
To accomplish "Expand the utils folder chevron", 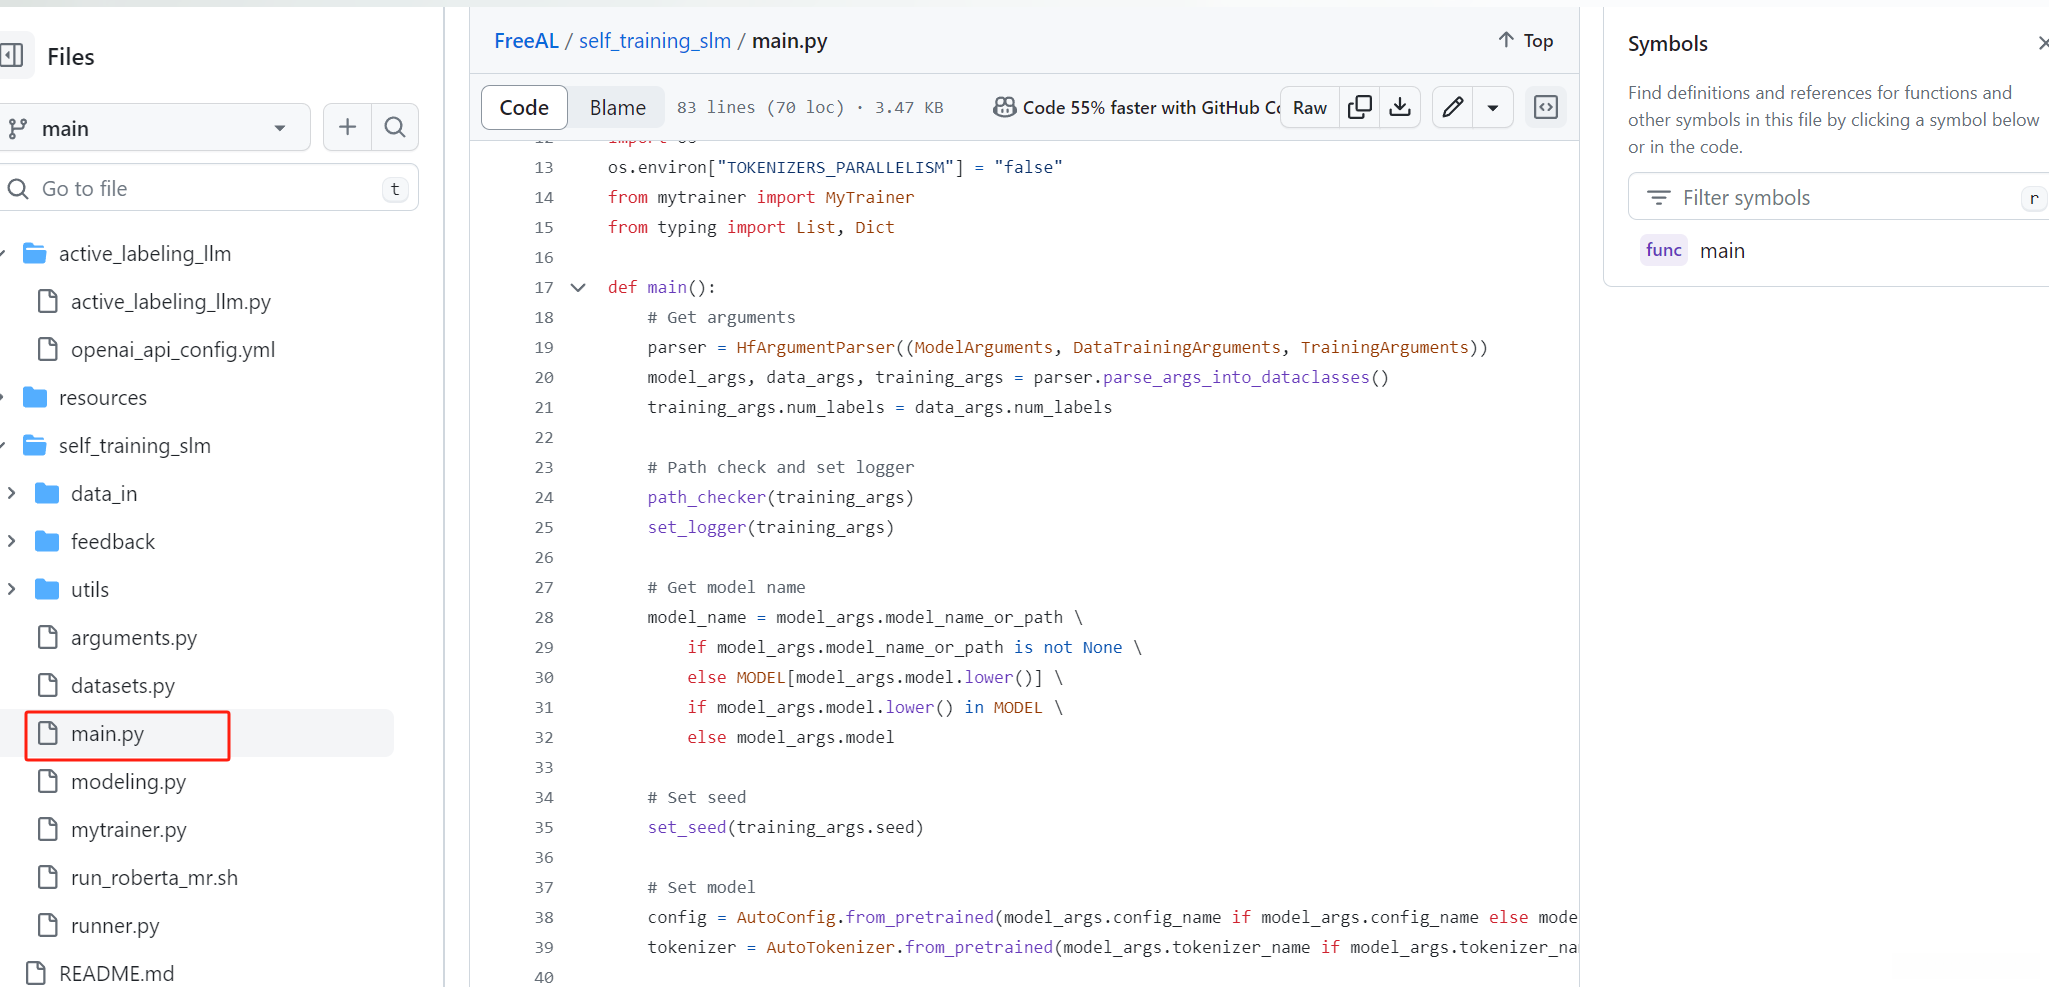I will tap(11, 589).
